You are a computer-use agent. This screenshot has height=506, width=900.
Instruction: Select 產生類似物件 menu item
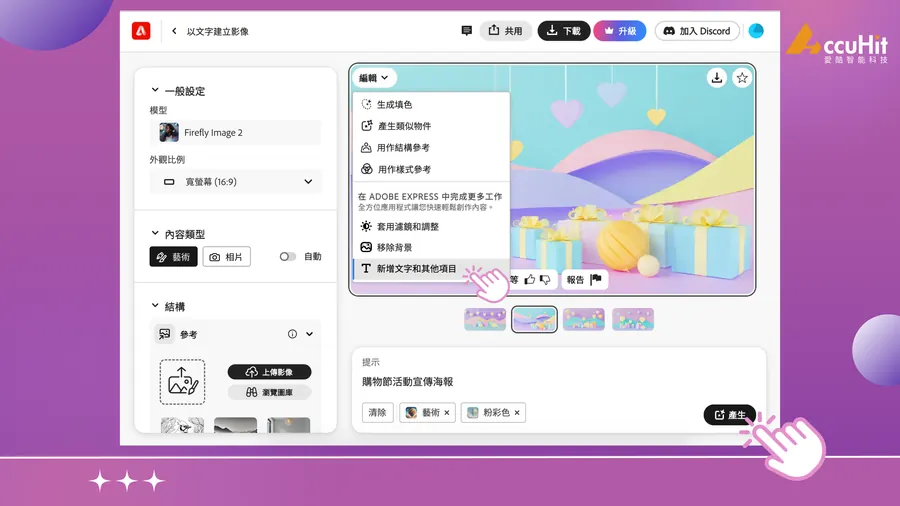431,126
